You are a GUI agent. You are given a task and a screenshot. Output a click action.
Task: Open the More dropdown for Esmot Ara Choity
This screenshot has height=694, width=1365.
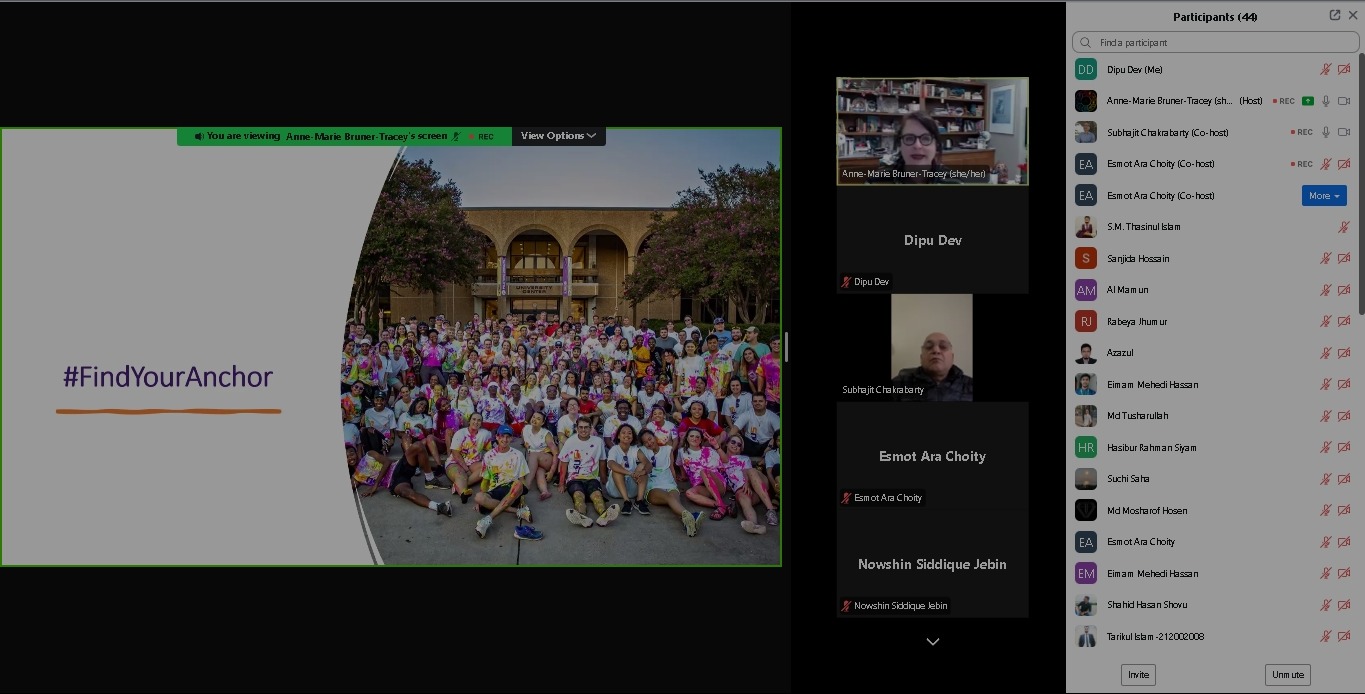(1323, 196)
